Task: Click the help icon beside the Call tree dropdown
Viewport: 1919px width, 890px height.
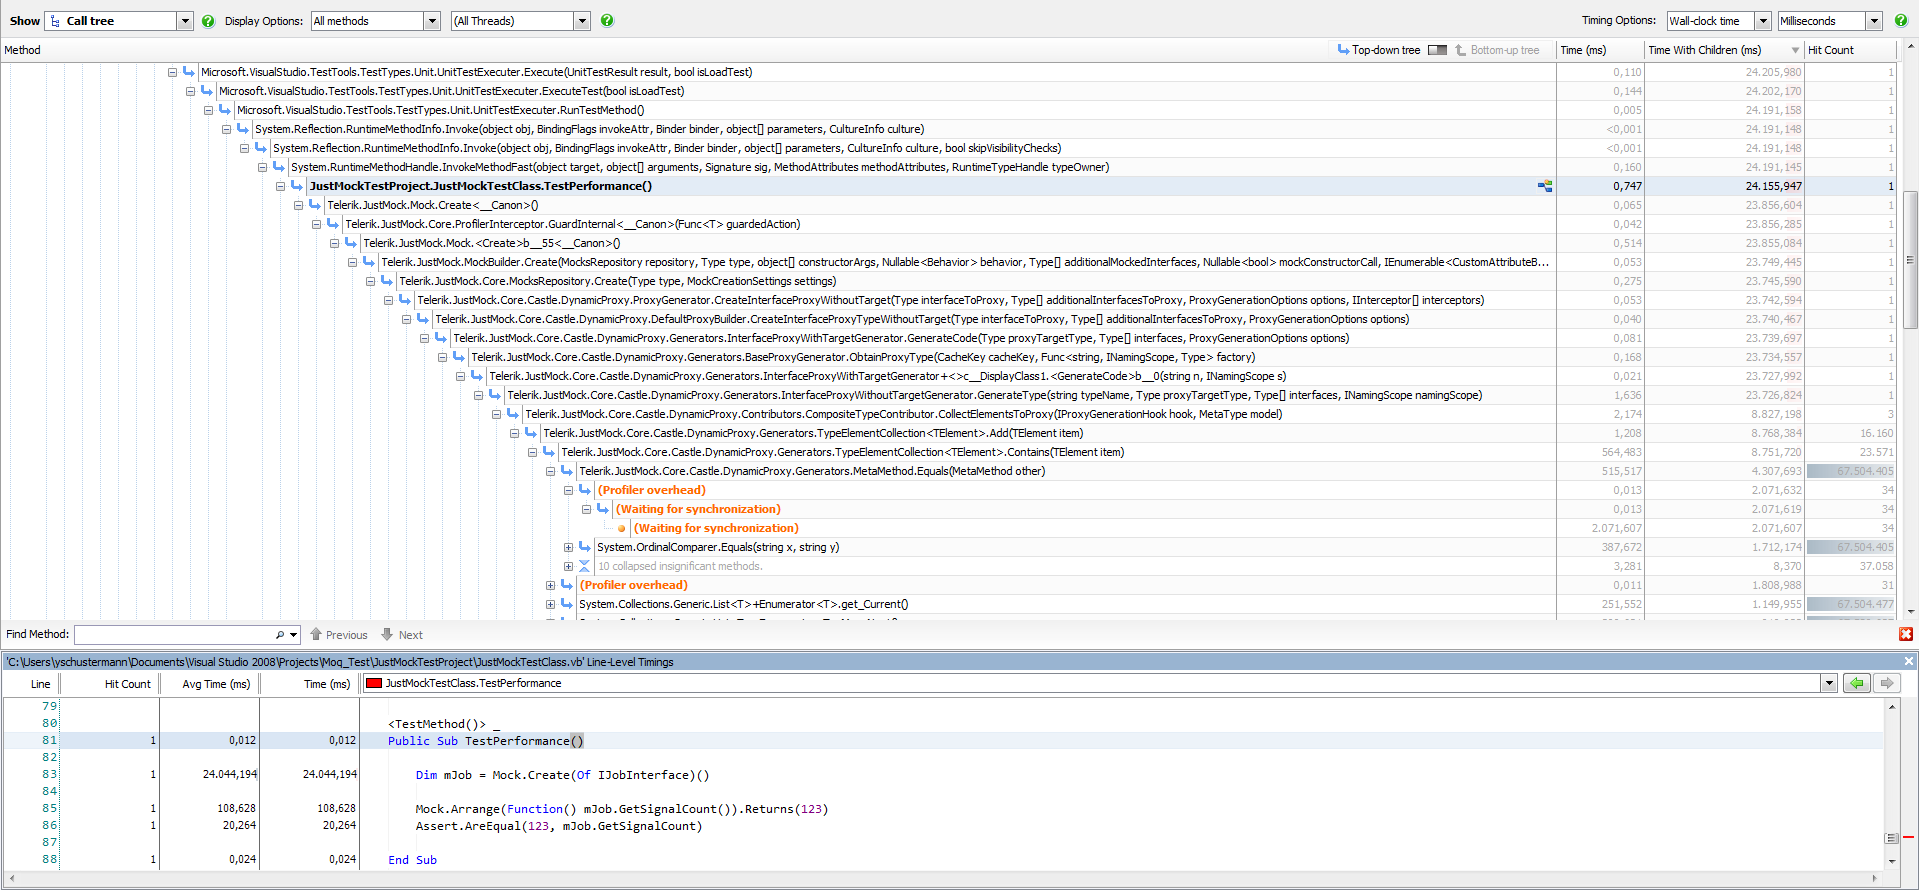Action: (208, 21)
